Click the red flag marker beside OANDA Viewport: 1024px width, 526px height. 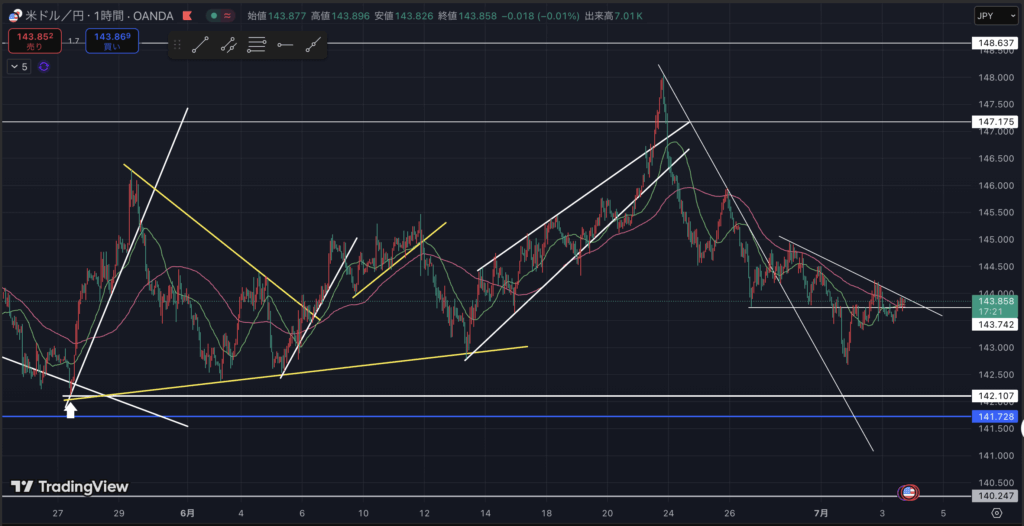(x=186, y=15)
